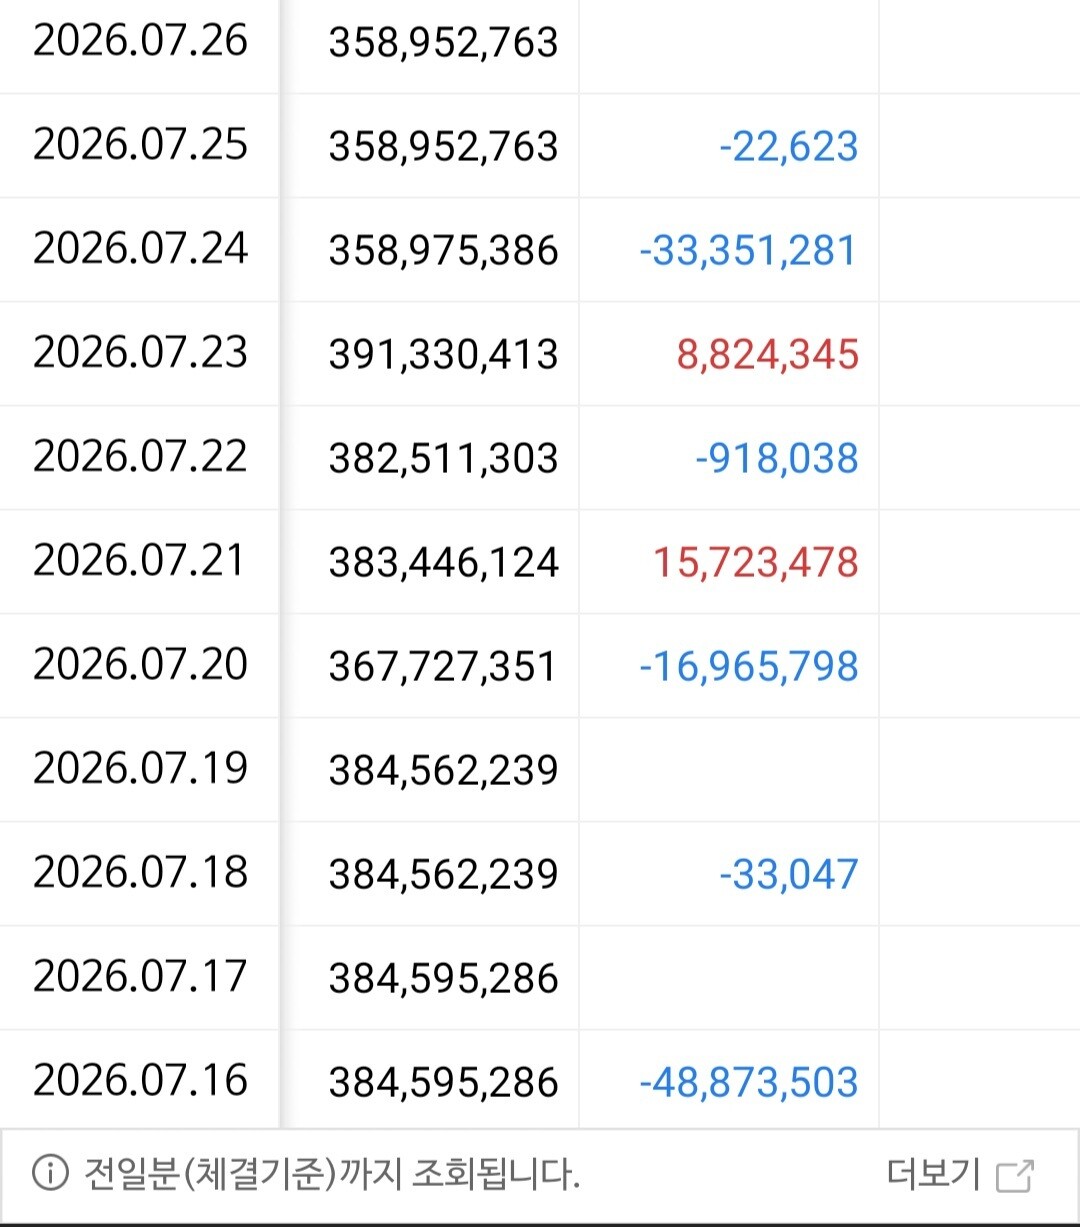Click the 전일분(체결기준)까지 조회됩니다 notice text
Screen dimensions: 1080x1227
[331, 1174]
